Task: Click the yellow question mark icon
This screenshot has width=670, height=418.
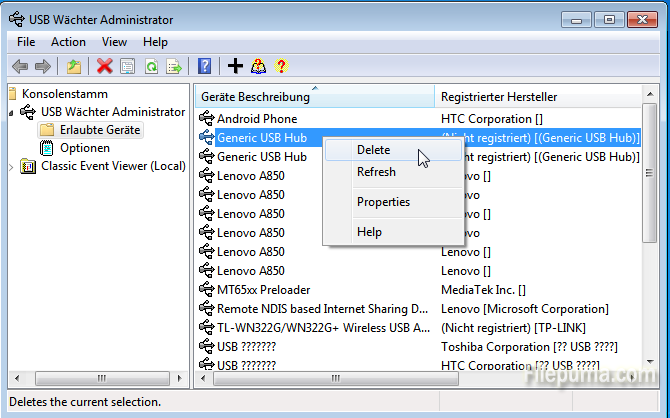Action: coord(281,66)
